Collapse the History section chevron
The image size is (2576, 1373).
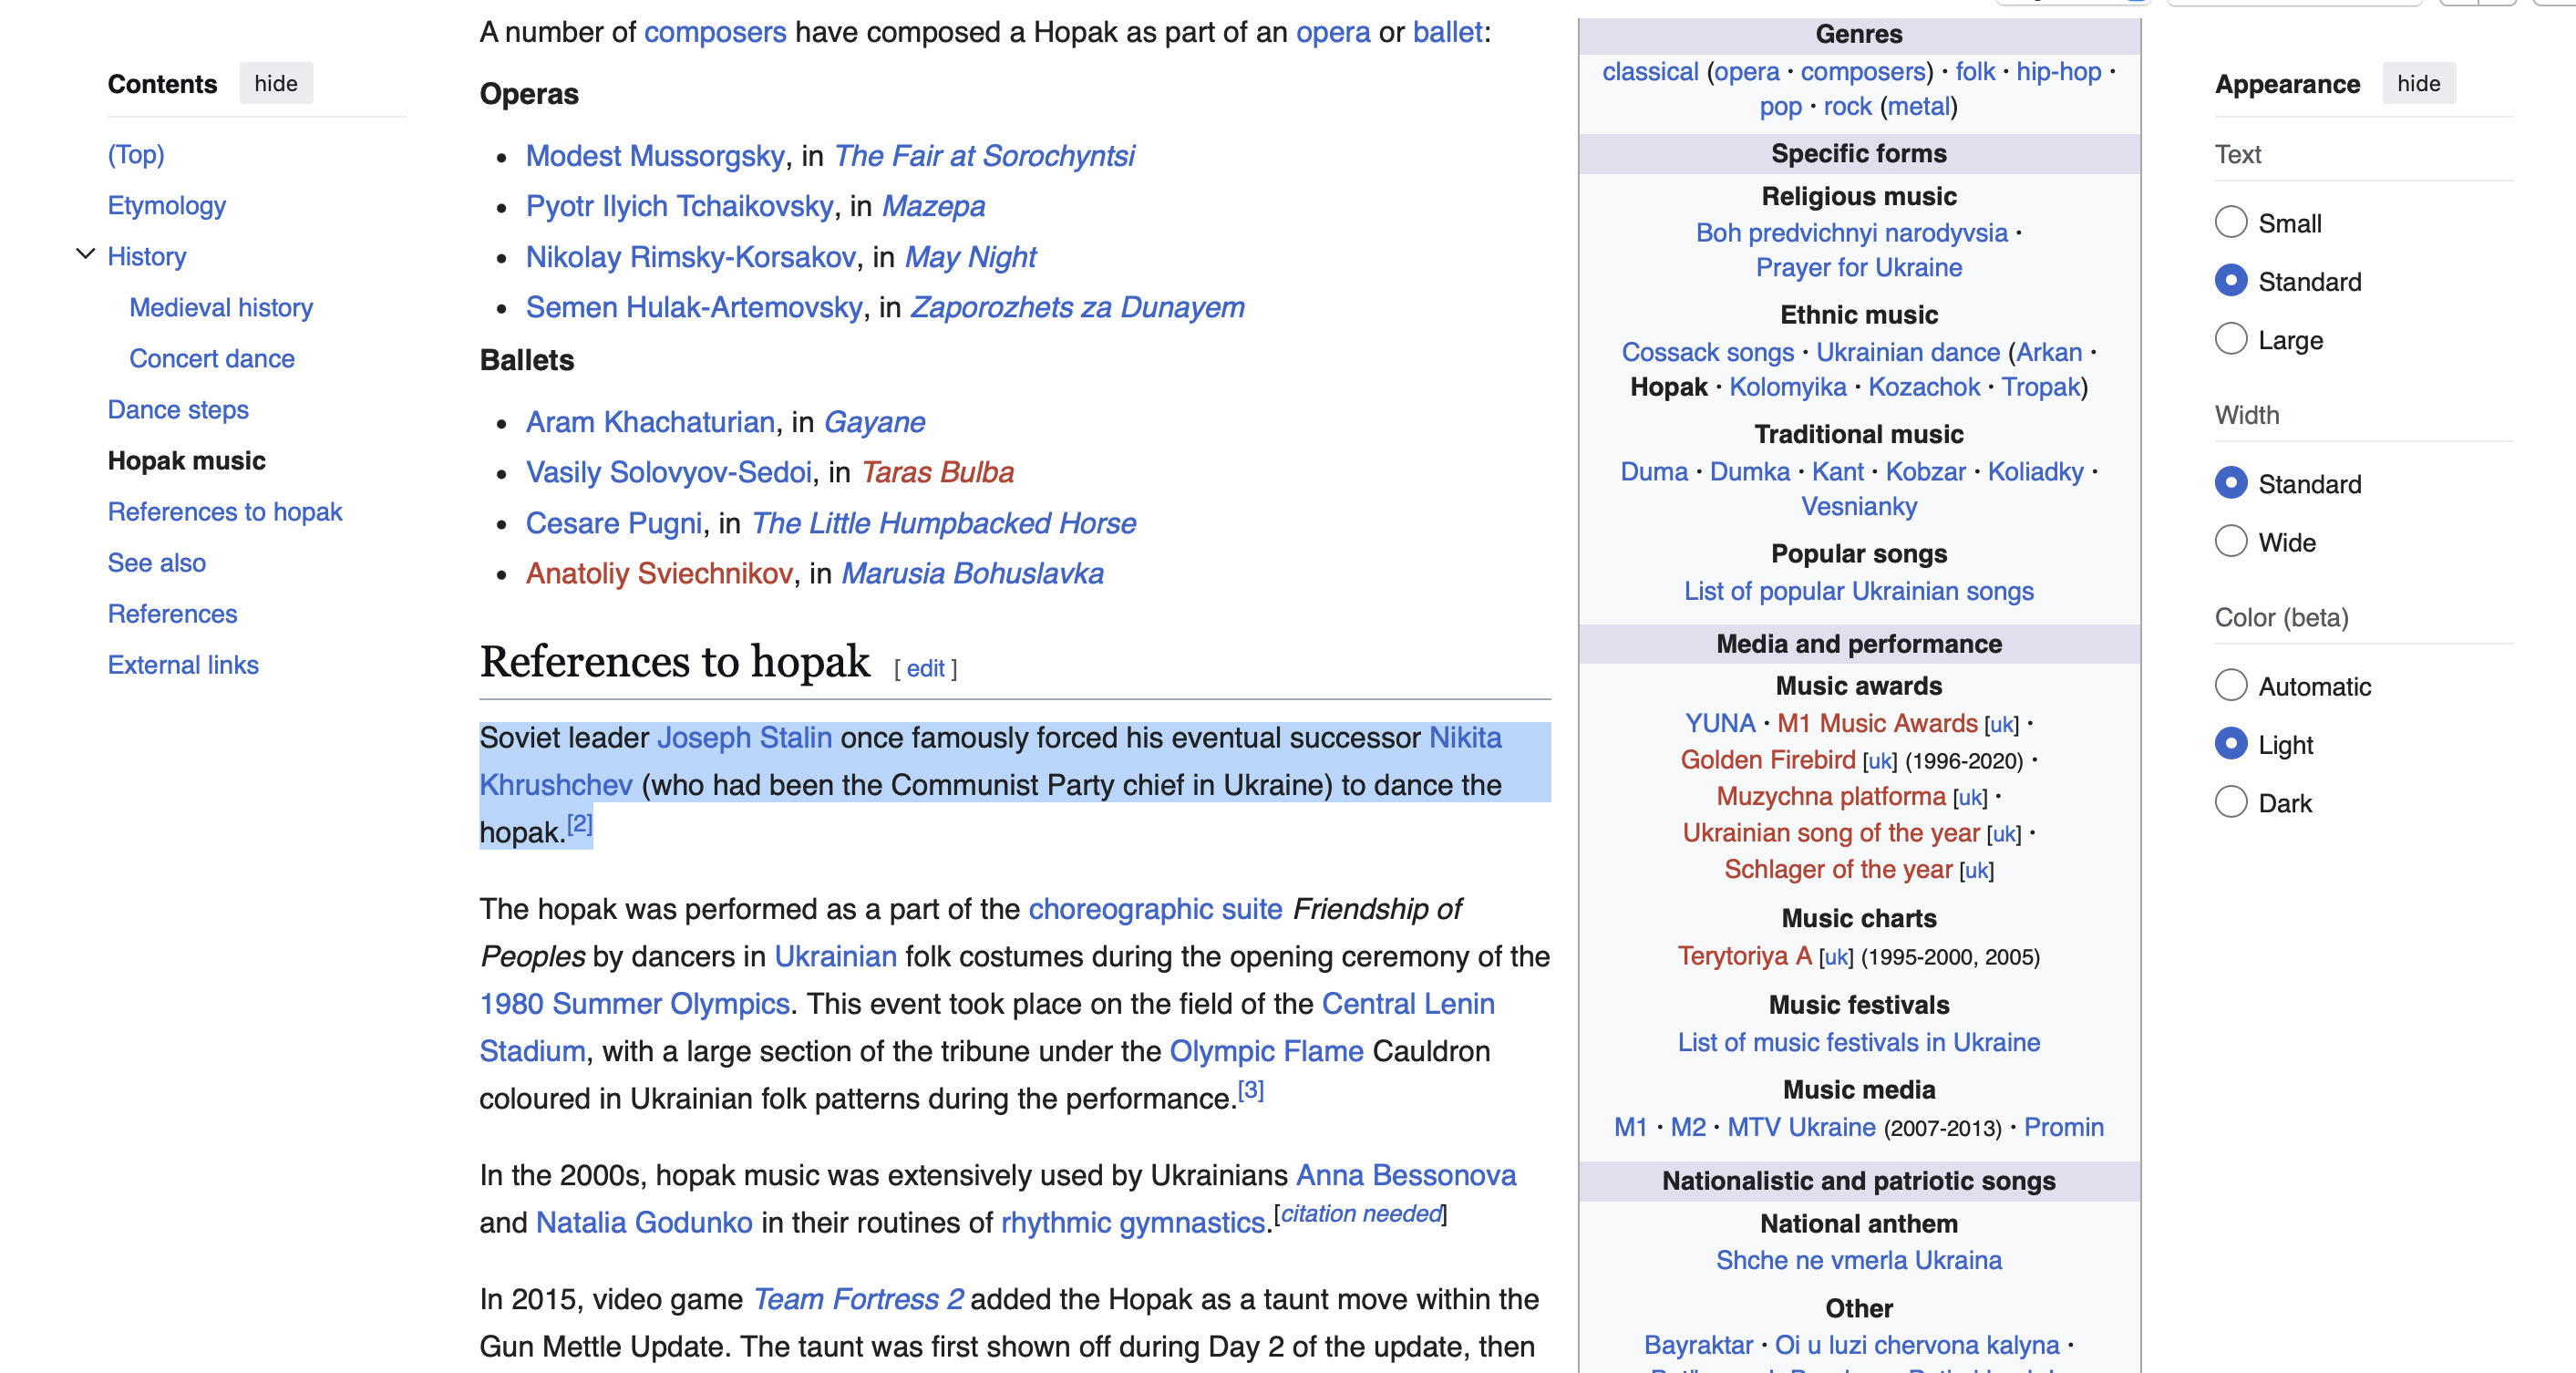point(86,254)
